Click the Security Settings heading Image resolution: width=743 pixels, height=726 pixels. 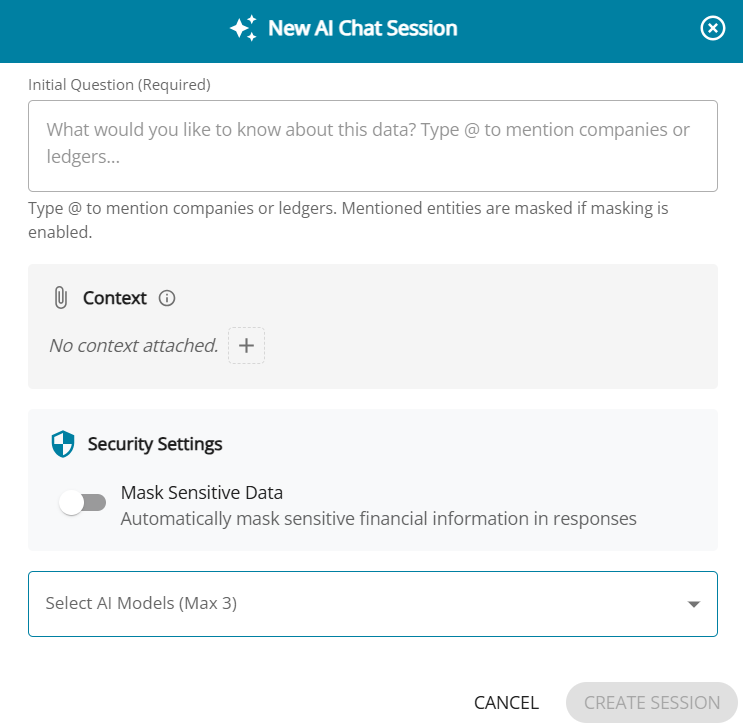(x=155, y=444)
